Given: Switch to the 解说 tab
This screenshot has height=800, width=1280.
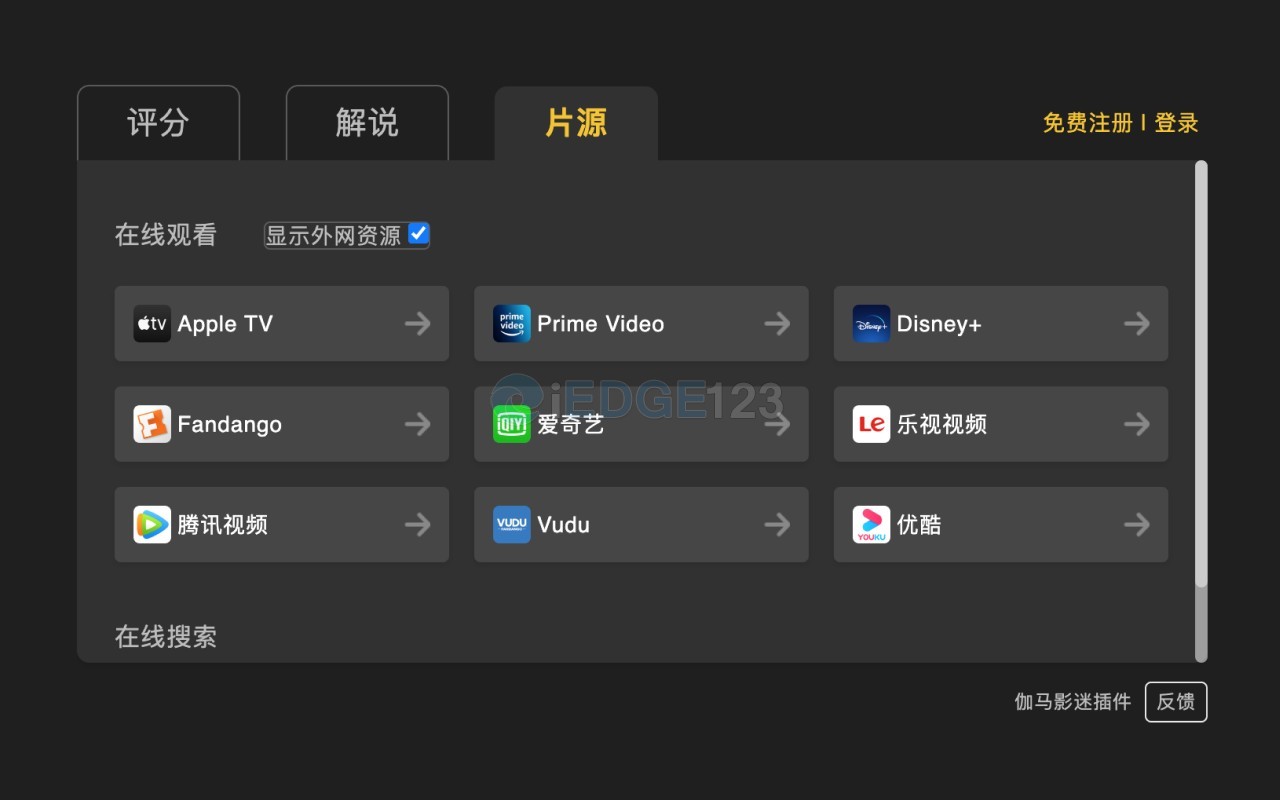Looking at the screenshot, I should [x=367, y=123].
